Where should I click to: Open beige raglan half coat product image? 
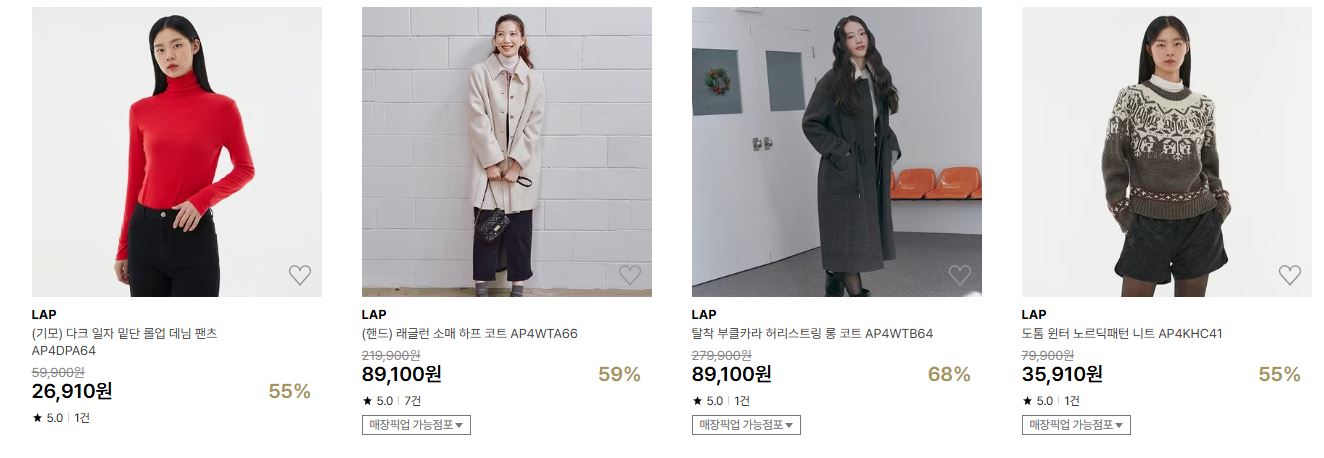pos(507,152)
